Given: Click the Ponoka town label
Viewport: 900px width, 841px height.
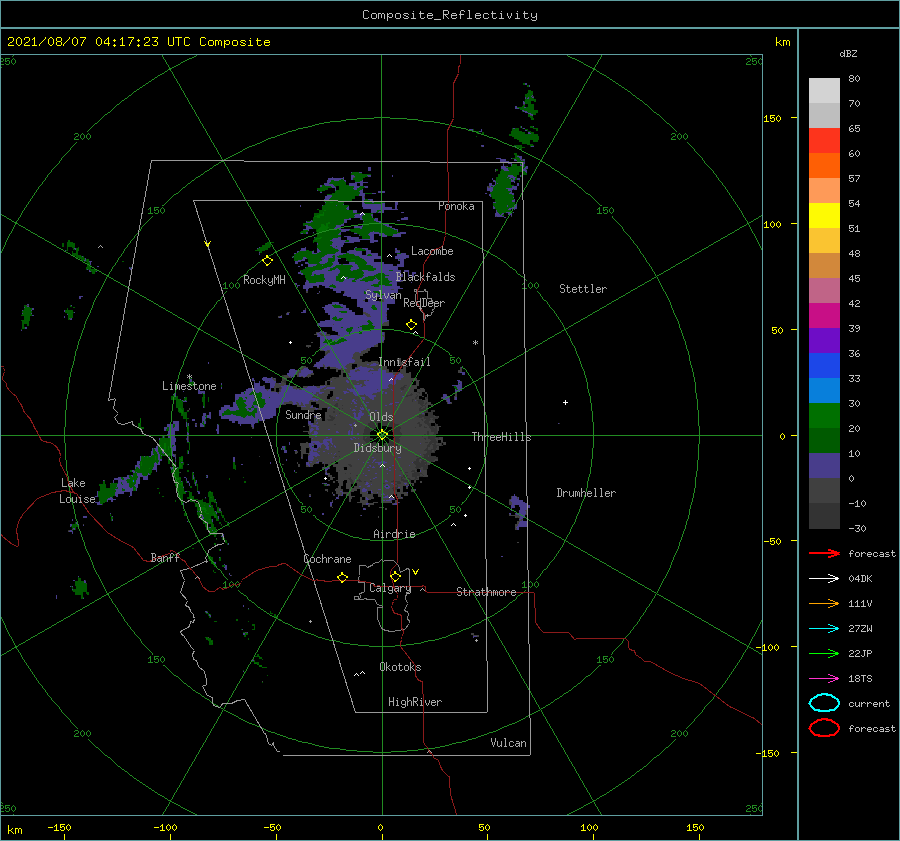Looking at the screenshot, I should click(456, 206).
